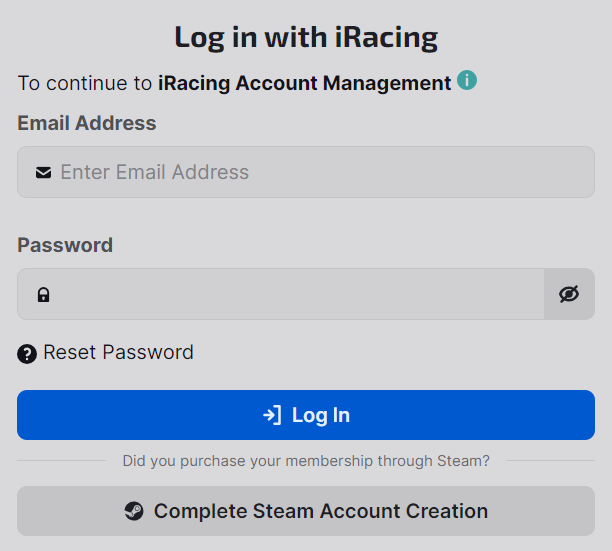Click the teal info icon beside Account Management
612x551 pixels.
point(467,80)
